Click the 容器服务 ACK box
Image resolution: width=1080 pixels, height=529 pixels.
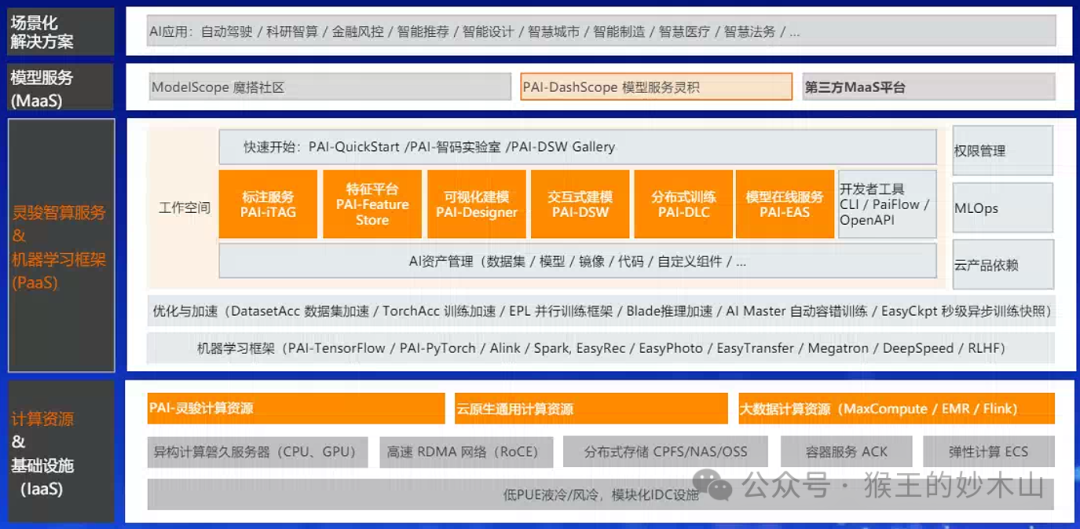(x=847, y=452)
